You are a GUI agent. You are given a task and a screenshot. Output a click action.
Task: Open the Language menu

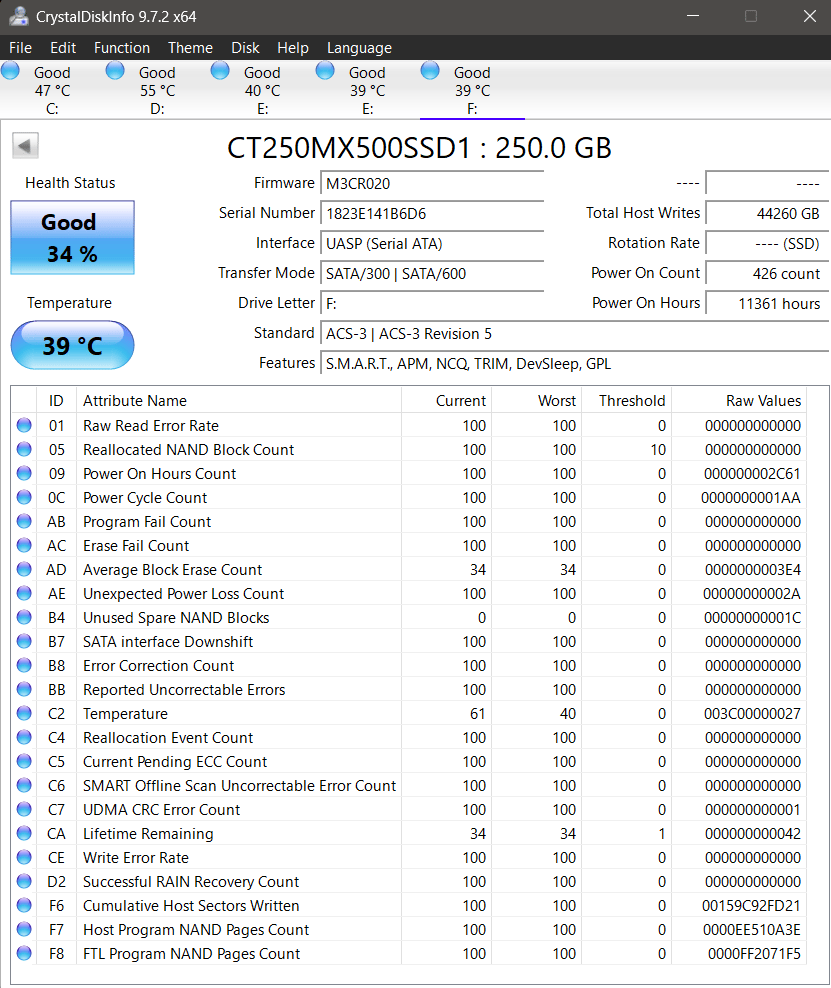[359, 48]
